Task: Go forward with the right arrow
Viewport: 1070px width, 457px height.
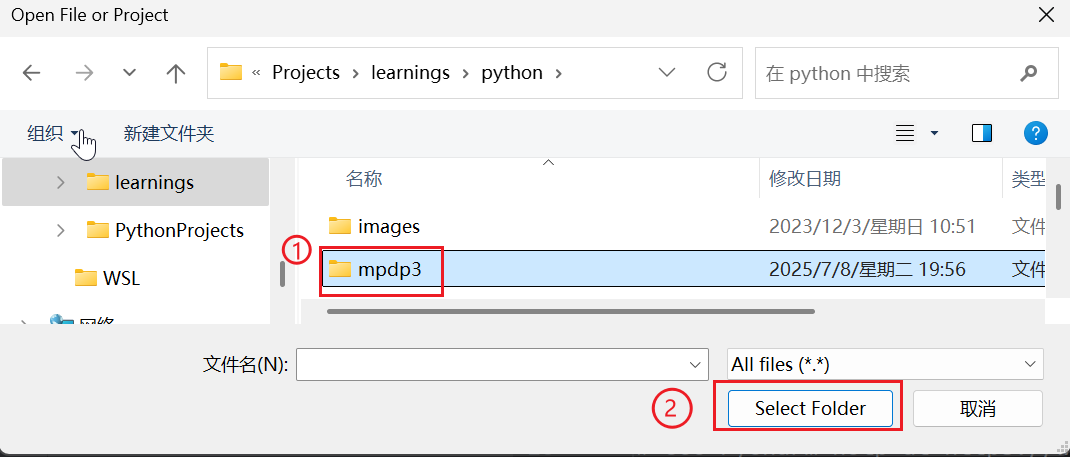Action: tap(85, 73)
